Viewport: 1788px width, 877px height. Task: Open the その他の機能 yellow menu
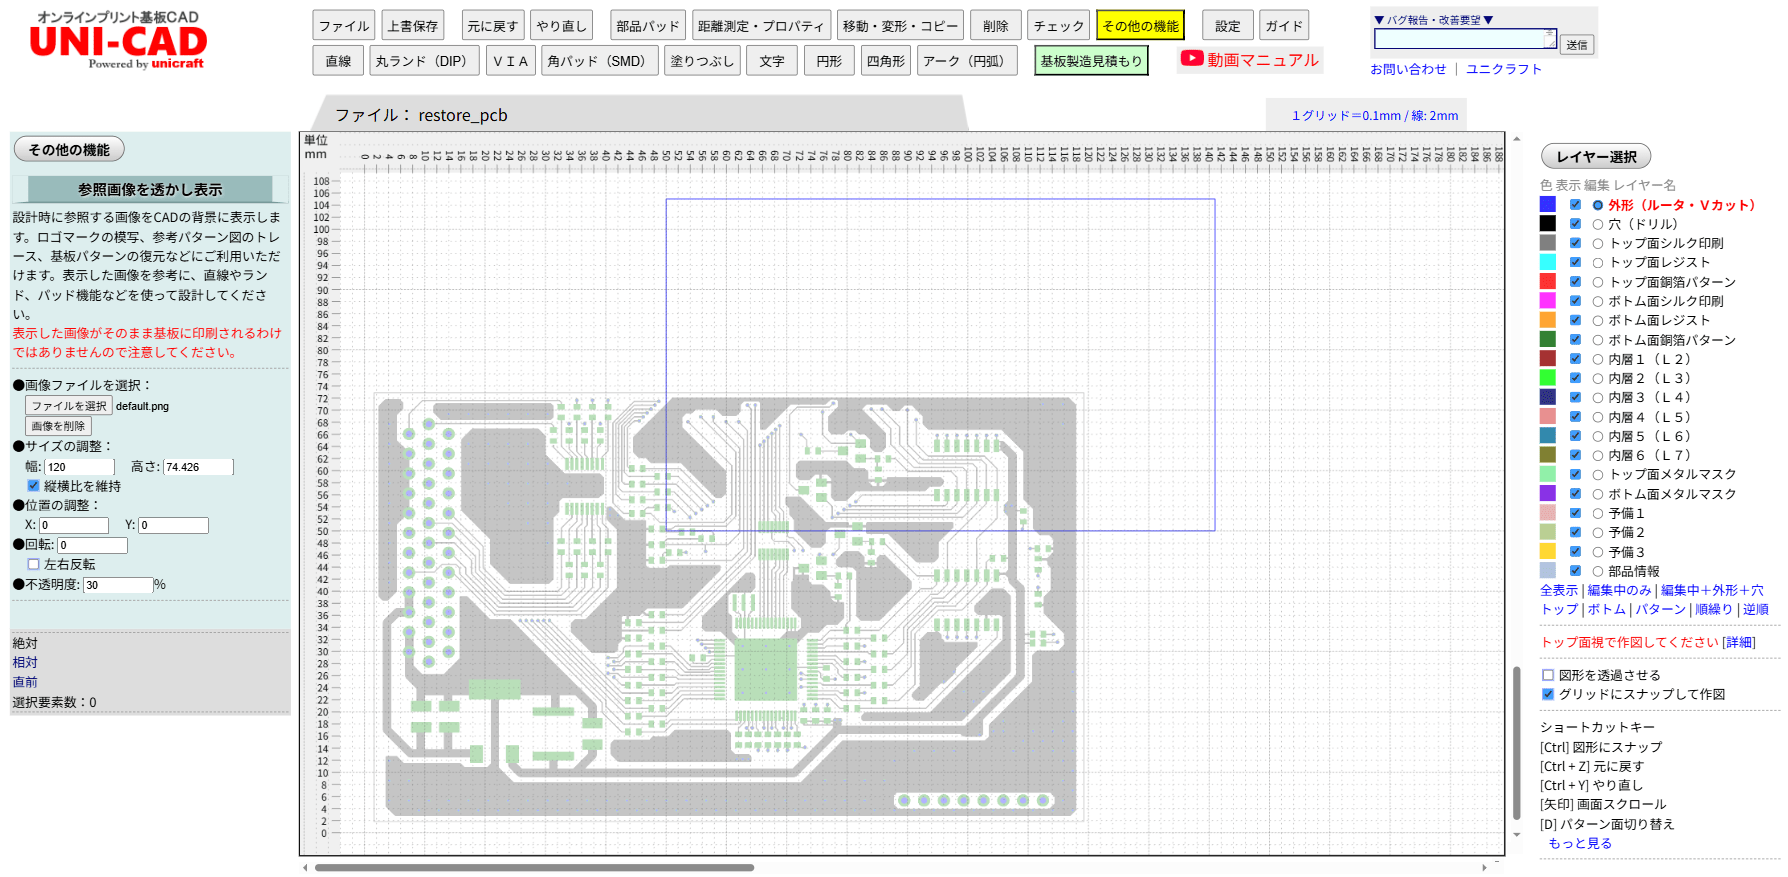(x=1140, y=26)
